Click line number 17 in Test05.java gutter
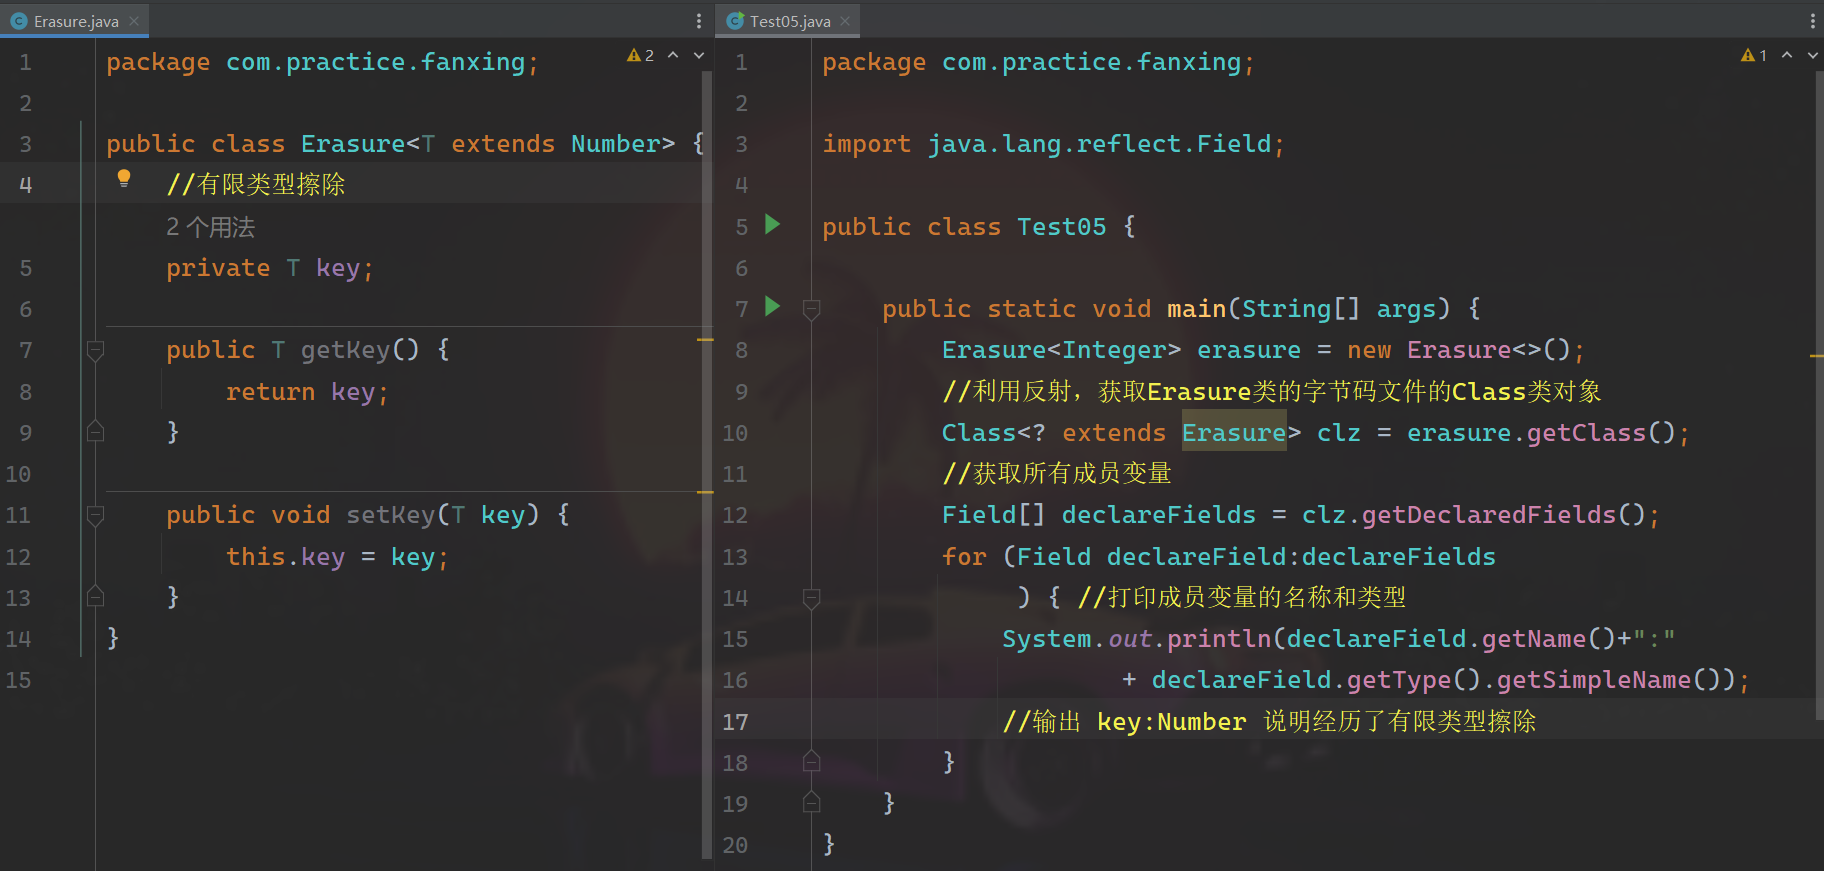This screenshot has width=1824, height=871. click(x=735, y=722)
